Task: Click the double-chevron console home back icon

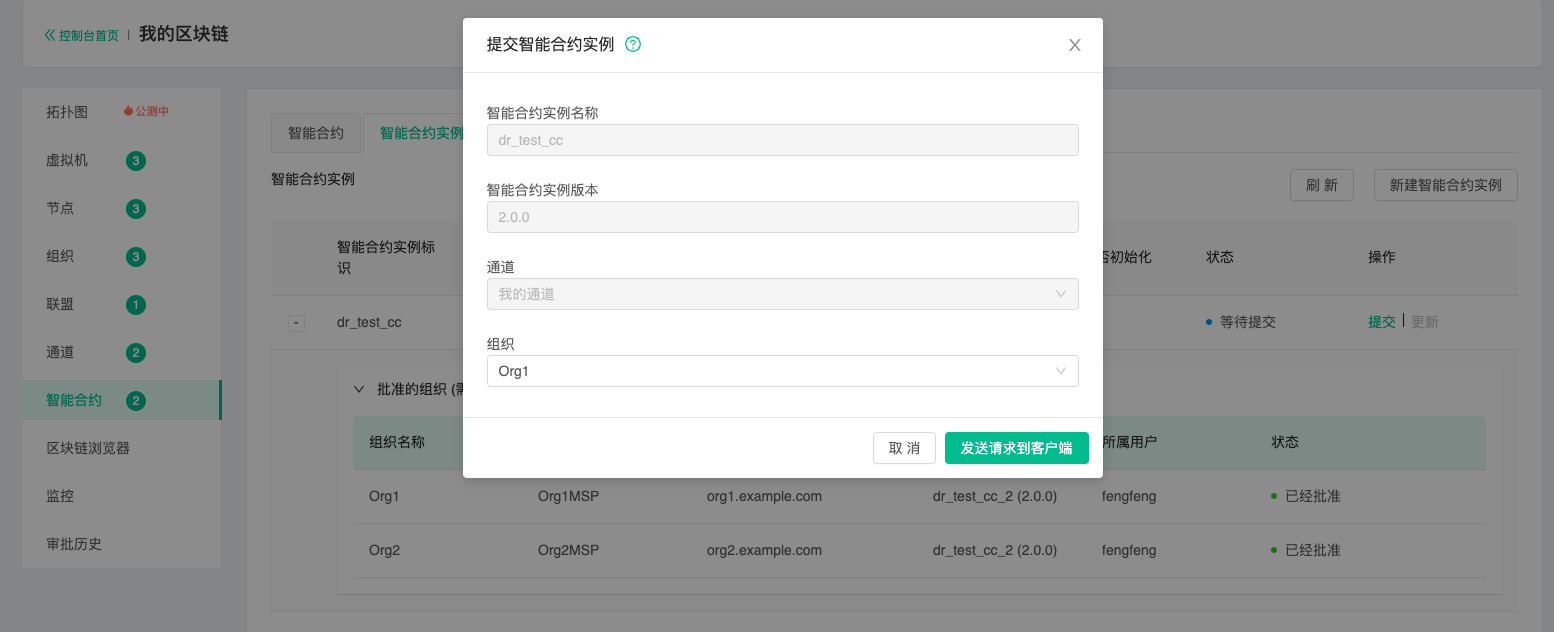Action: pyautogui.click(x=50, y=35)
